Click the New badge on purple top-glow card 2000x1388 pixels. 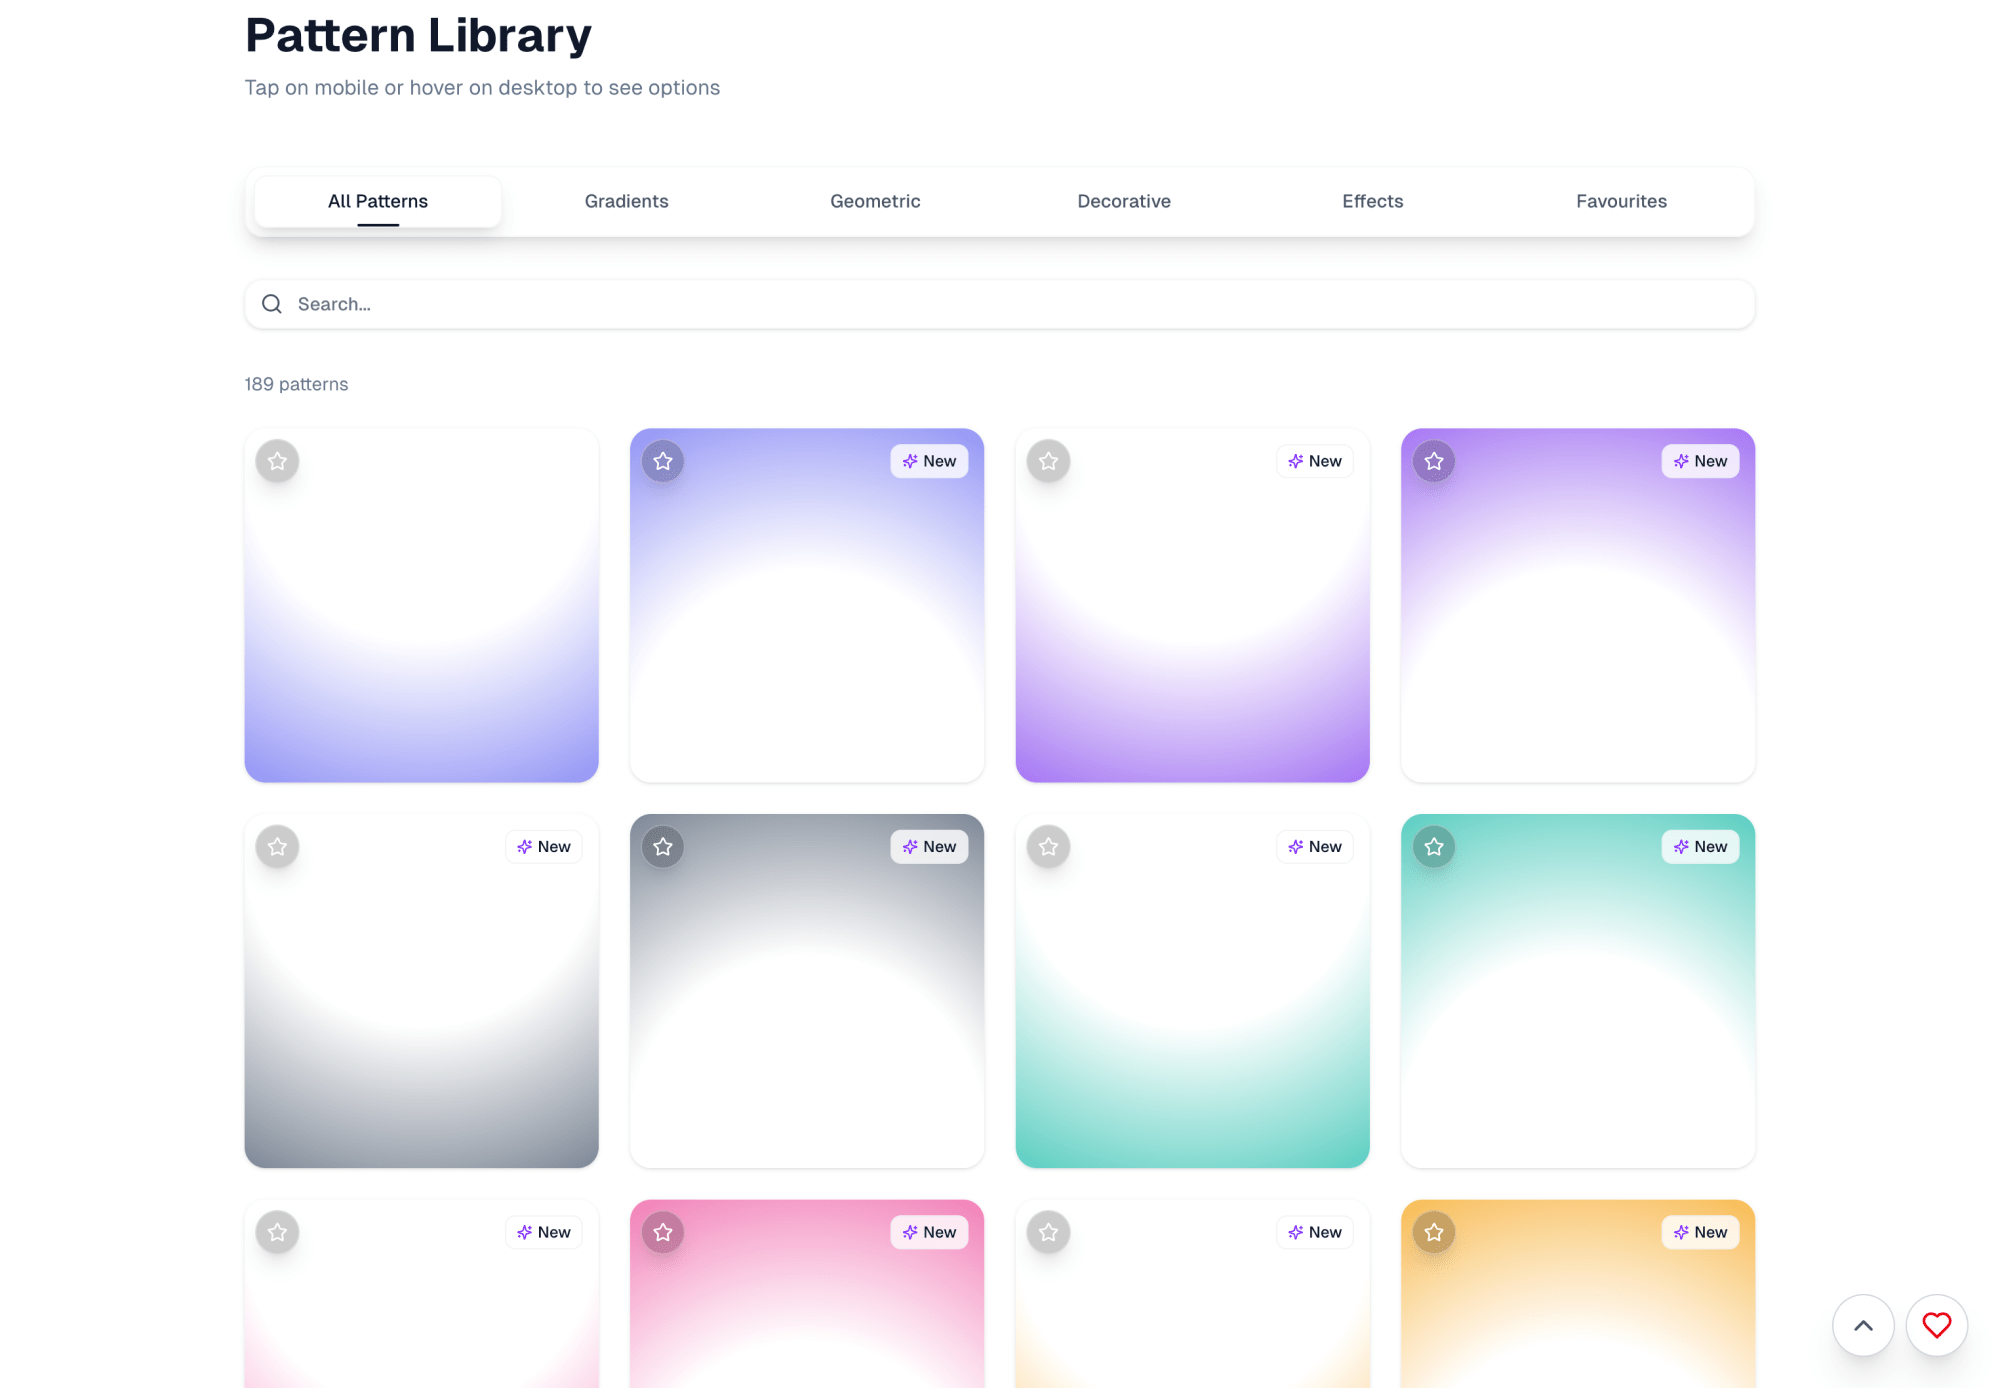coord(1700,461)
